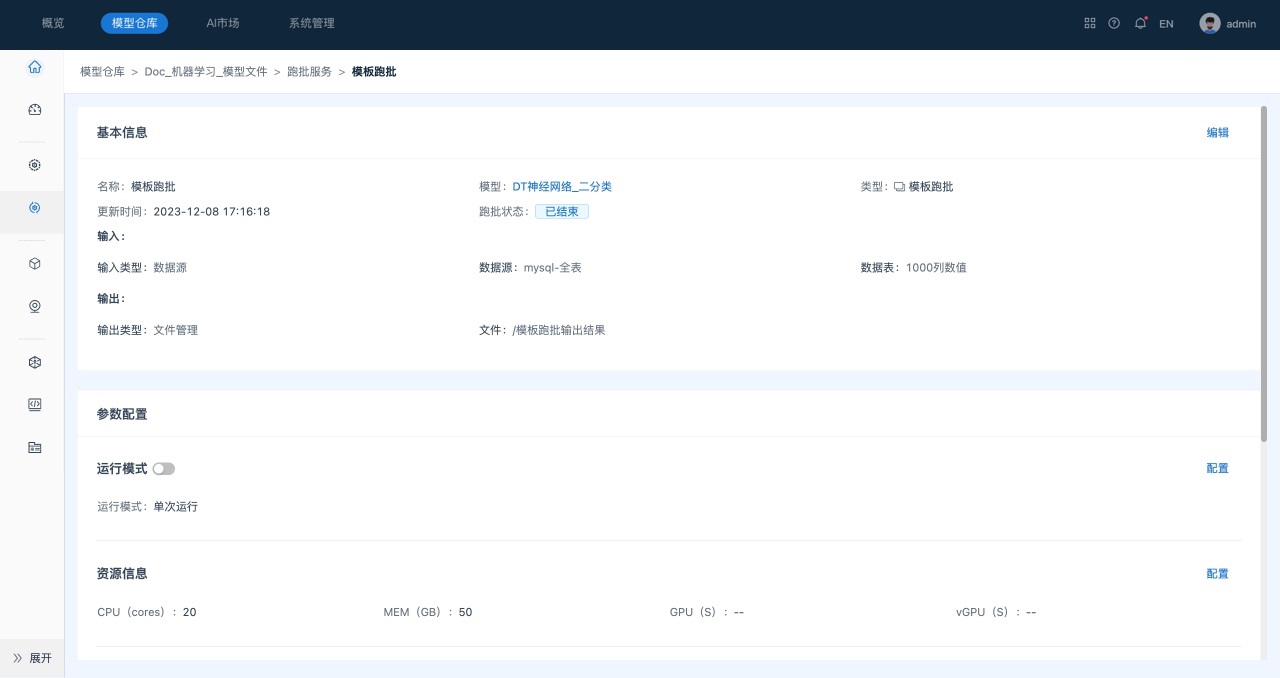Open the home icon in the sidebar
The height and width of the screenshot is (678, 1280).
35,66
